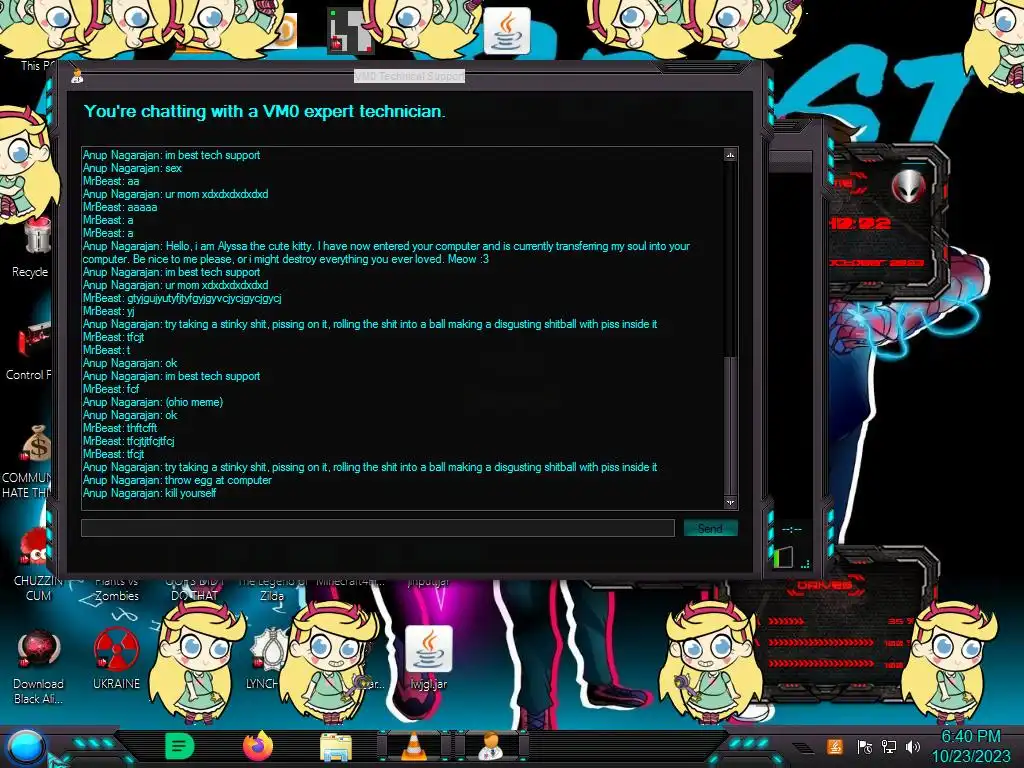
Task: Click the message "MrBeast: yj"
Action: point(108,311)
